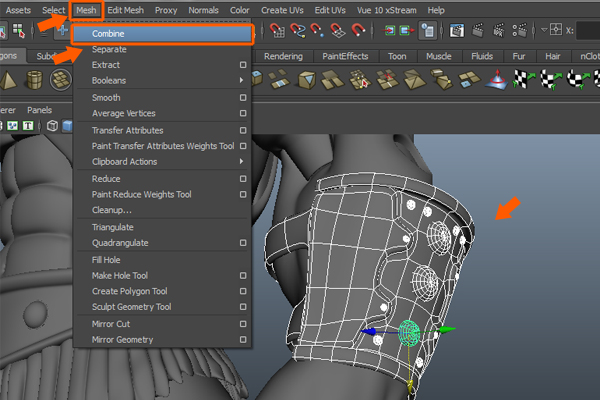Click the first checkered UV mapping shelf icon
600x400 pixels.
click(x=520, y=80)
